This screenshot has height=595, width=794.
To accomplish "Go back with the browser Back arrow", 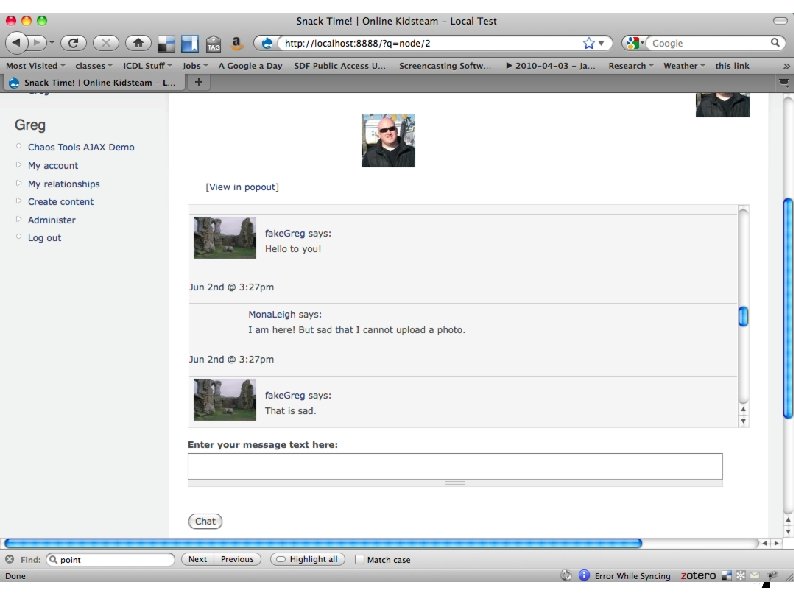I will 17,43.
